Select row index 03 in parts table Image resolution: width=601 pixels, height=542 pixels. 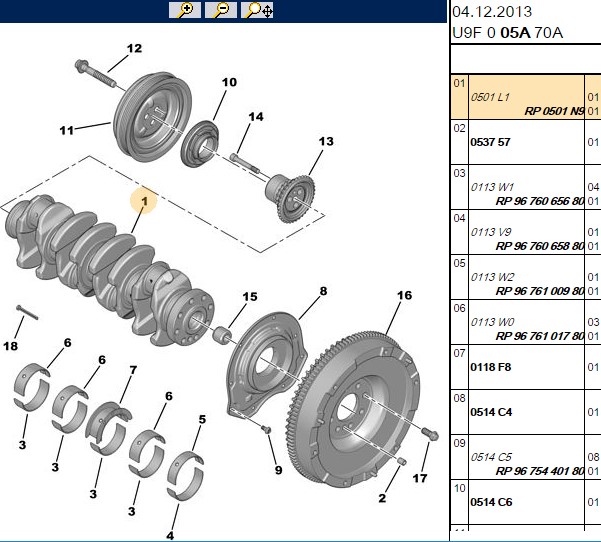[x=459, y=173]
